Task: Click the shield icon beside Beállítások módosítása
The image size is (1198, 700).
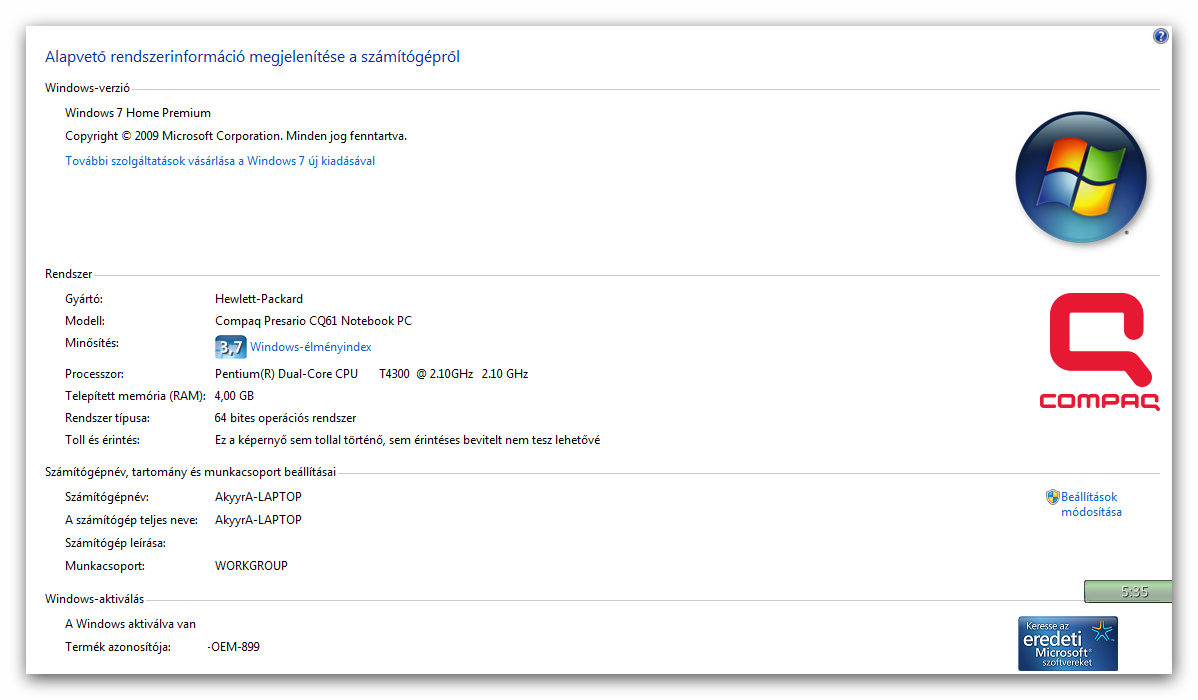Action: click(1052, 497)
